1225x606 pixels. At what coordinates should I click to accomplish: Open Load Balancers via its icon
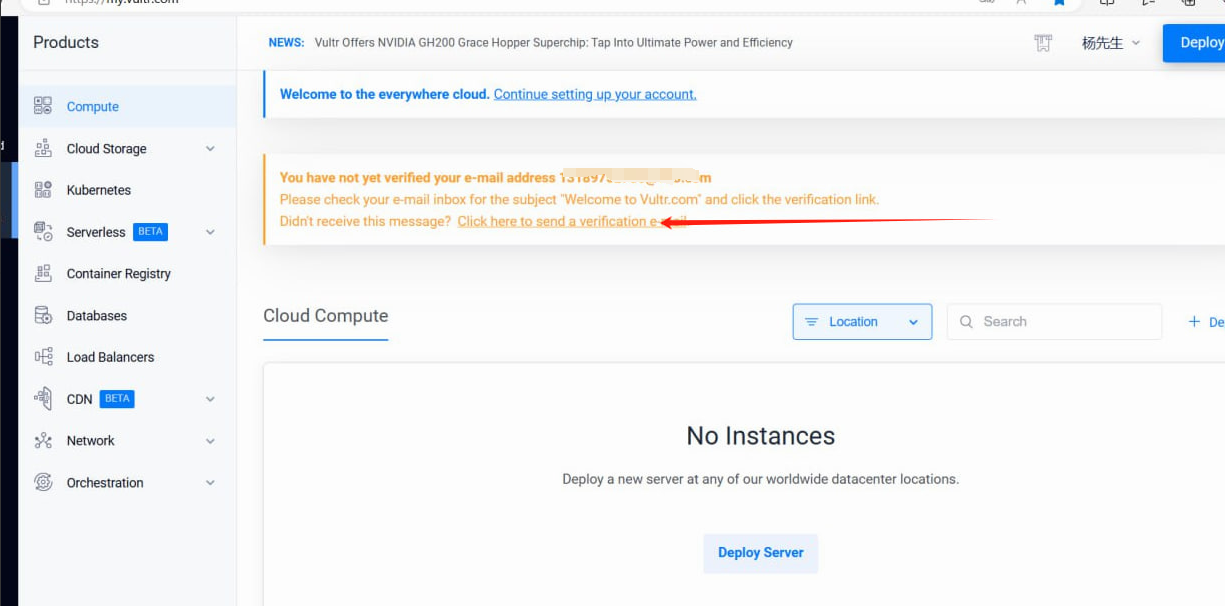tap(43, 357)
